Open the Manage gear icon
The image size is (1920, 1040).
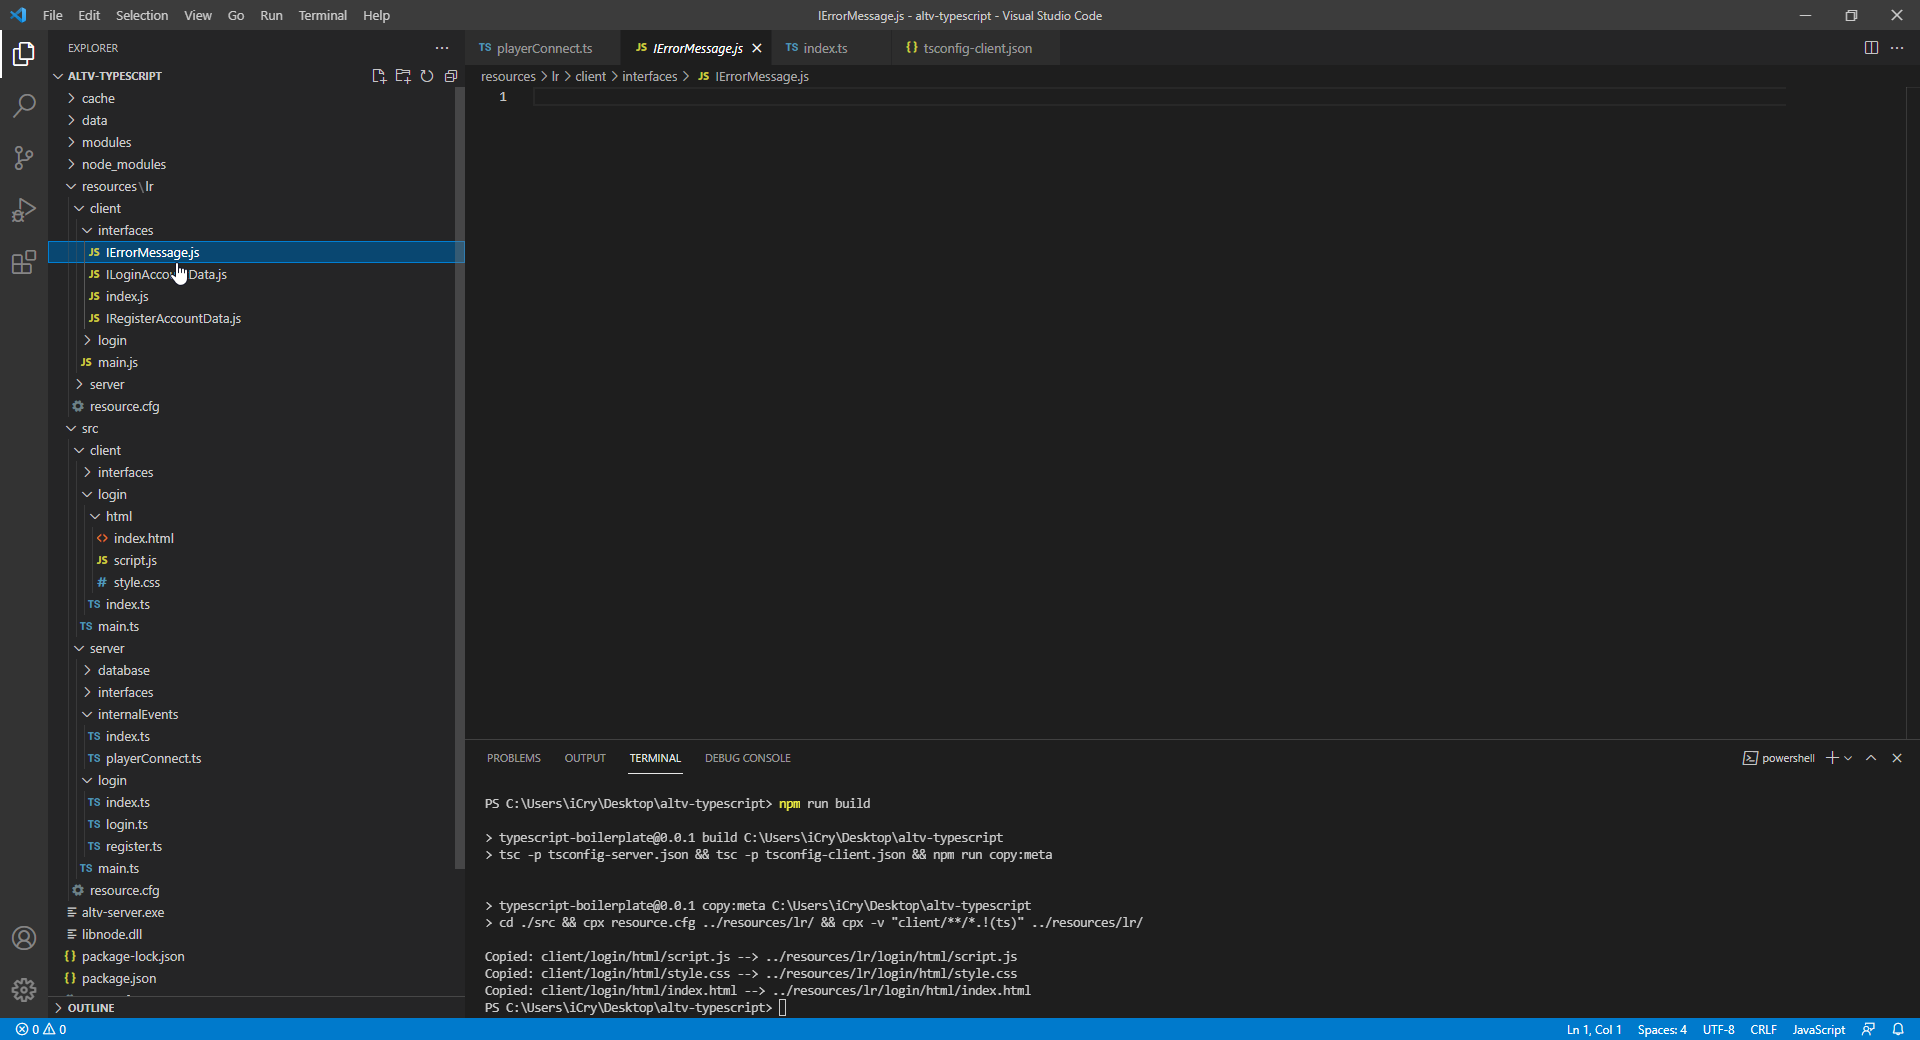click(24, 990)
